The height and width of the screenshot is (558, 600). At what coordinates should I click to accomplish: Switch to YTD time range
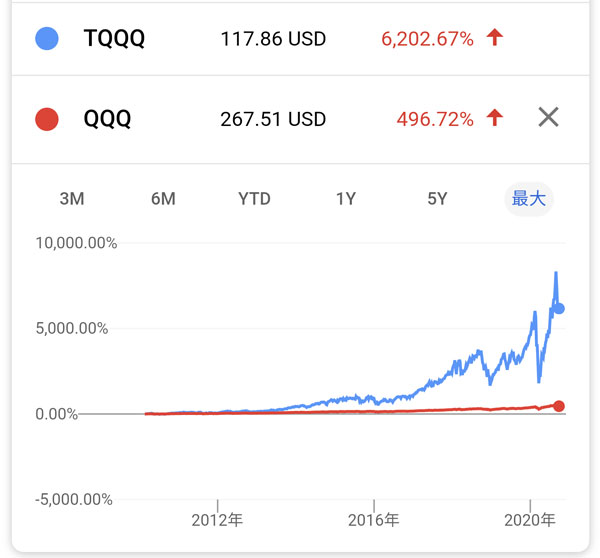click(x=254, y=198)
